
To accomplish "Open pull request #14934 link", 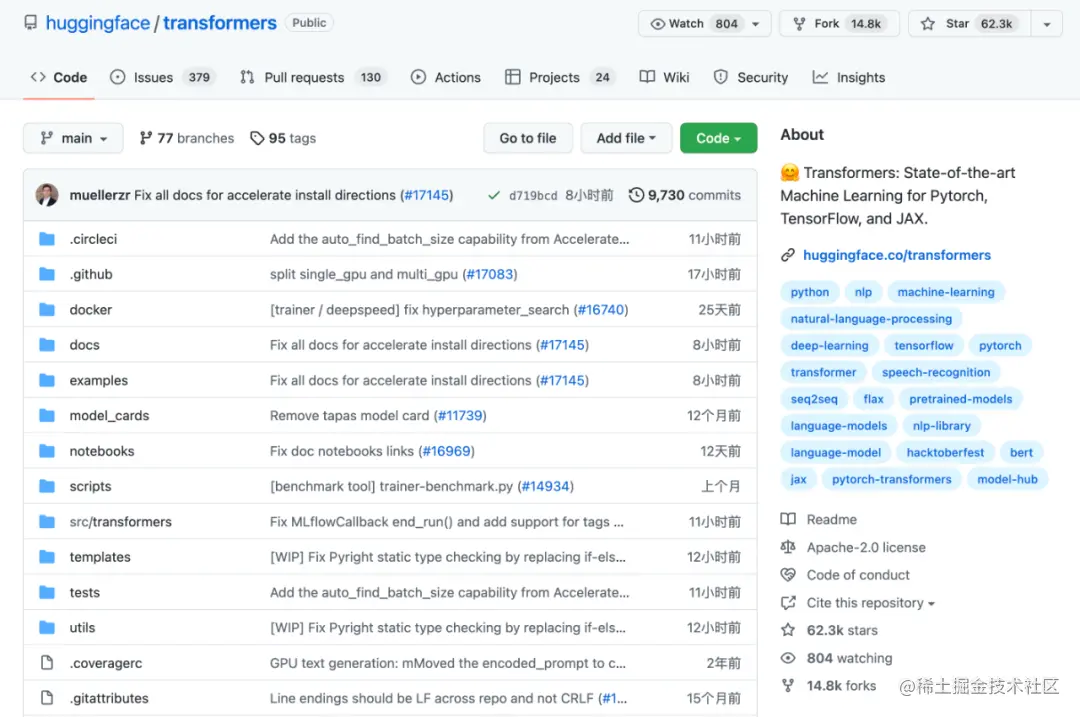I will coord(546,486).
